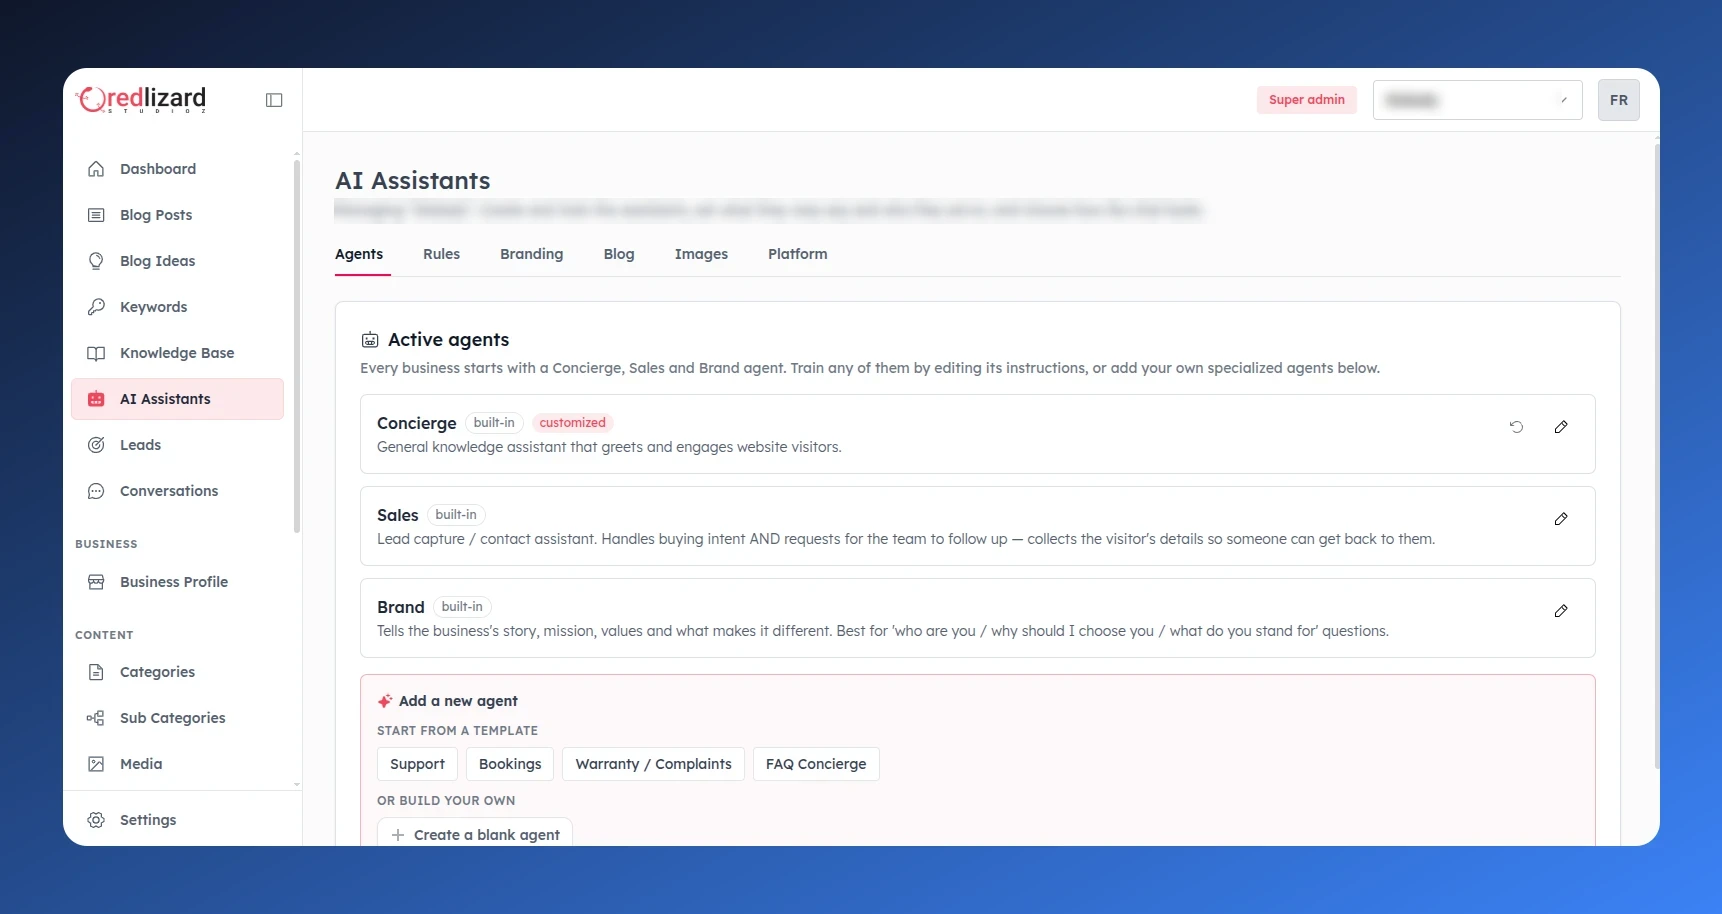The width and height of the screenshot is (1722, 914).
Task: Switch to the Branding tab
Action: point(532,254)
